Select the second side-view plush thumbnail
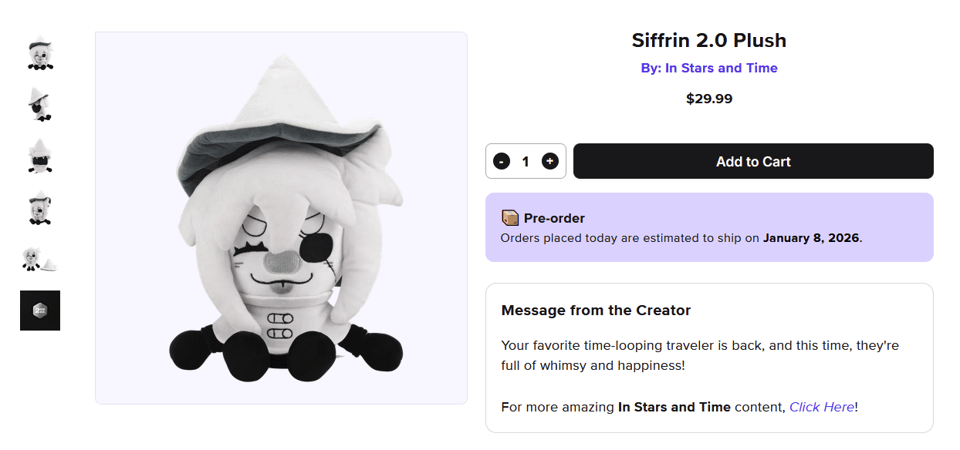Image resolution: width=960 pixels, height=450 pixels. (40, 104)
